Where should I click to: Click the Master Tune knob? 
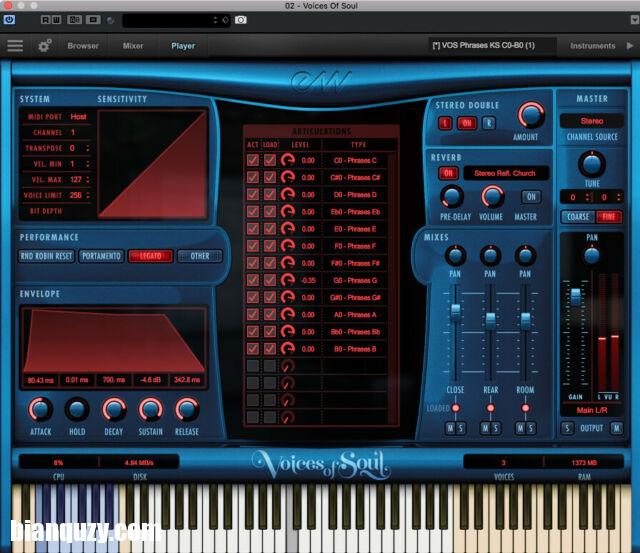(x=591, y=164)
